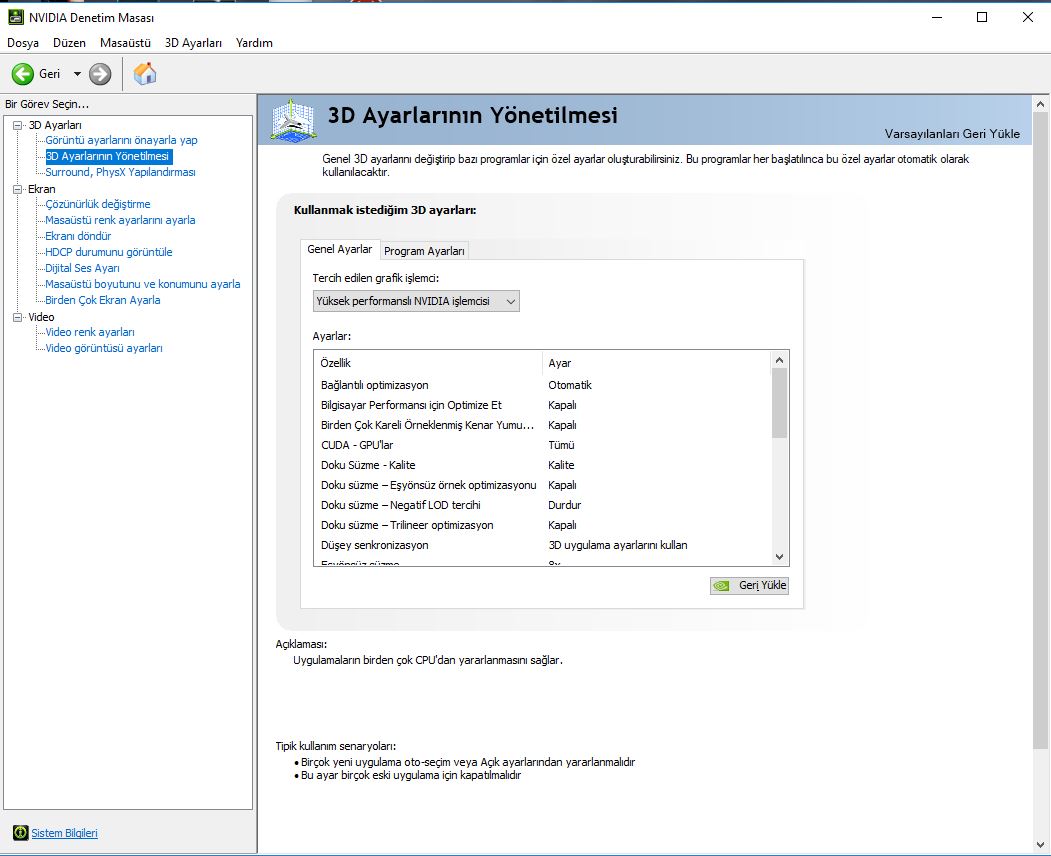Image resolution: width=1051 pixels, height=856 pixels.
Task: Open Tercih edilen grafik işlemci dropdown
Action: [416, 301]
